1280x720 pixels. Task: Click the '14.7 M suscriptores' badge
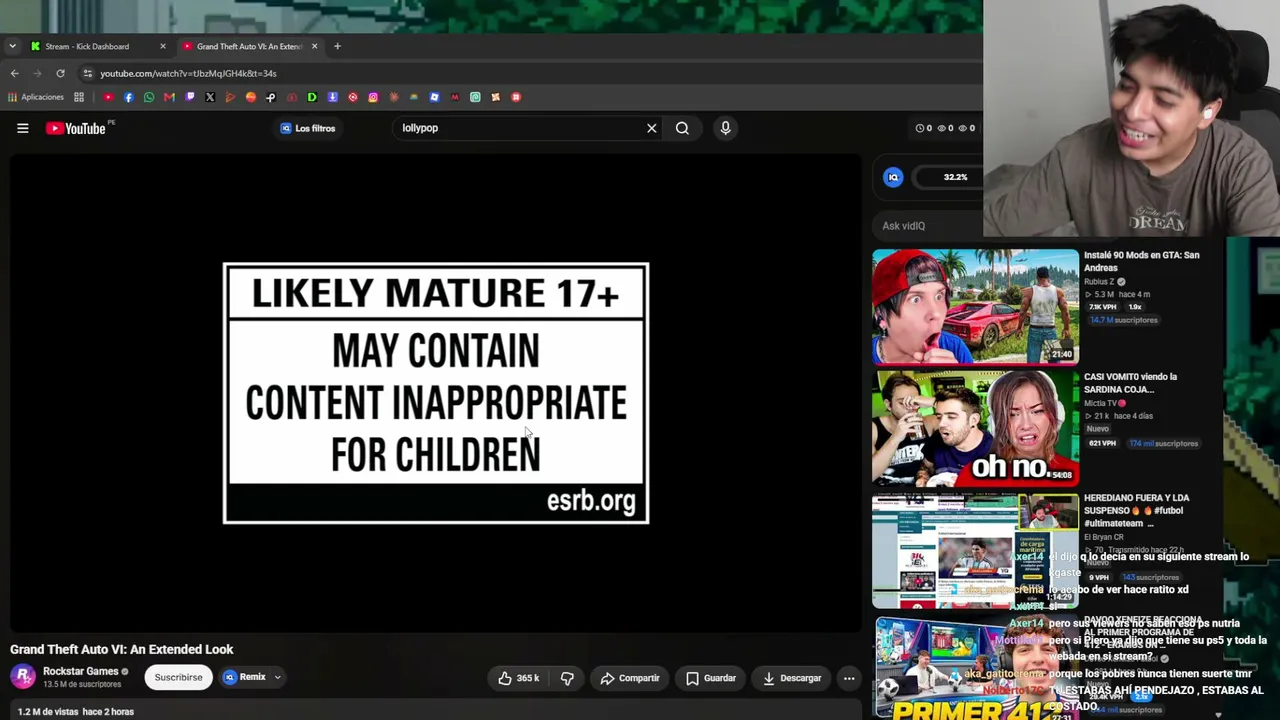[x=1124, y=320]
